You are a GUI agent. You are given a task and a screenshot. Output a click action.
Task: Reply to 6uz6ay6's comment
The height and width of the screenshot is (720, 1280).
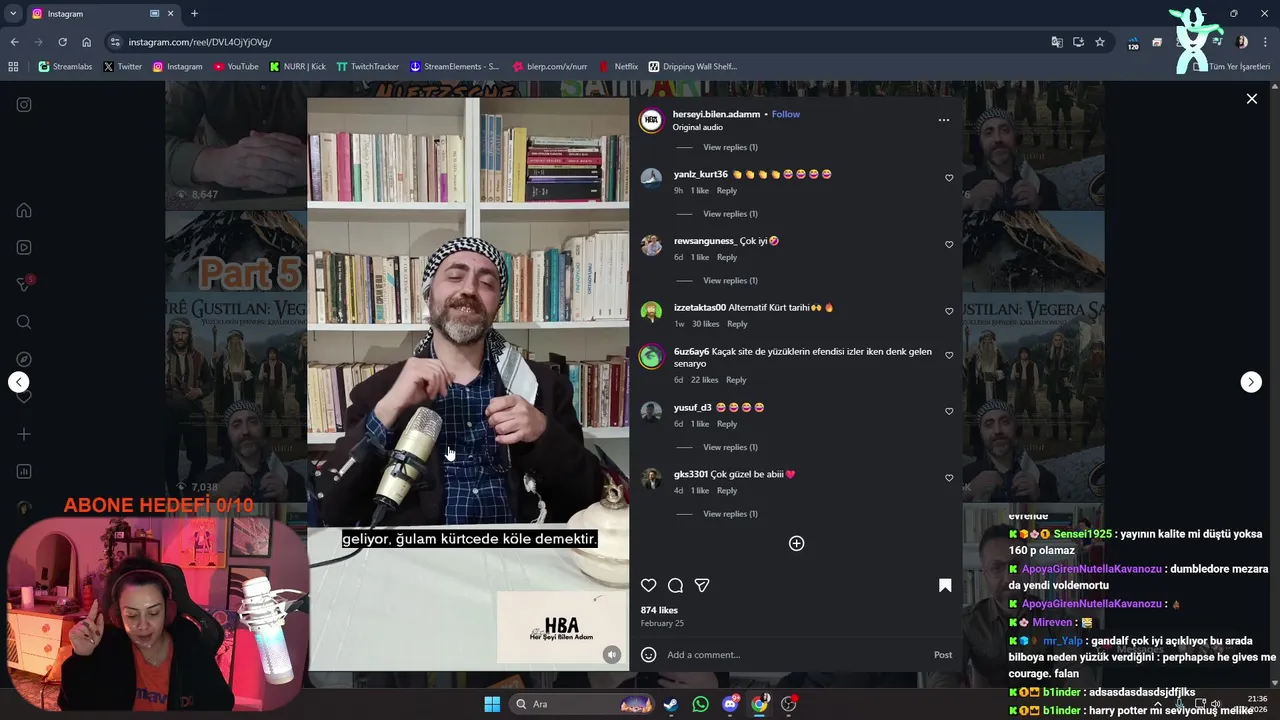click(736, 380)
